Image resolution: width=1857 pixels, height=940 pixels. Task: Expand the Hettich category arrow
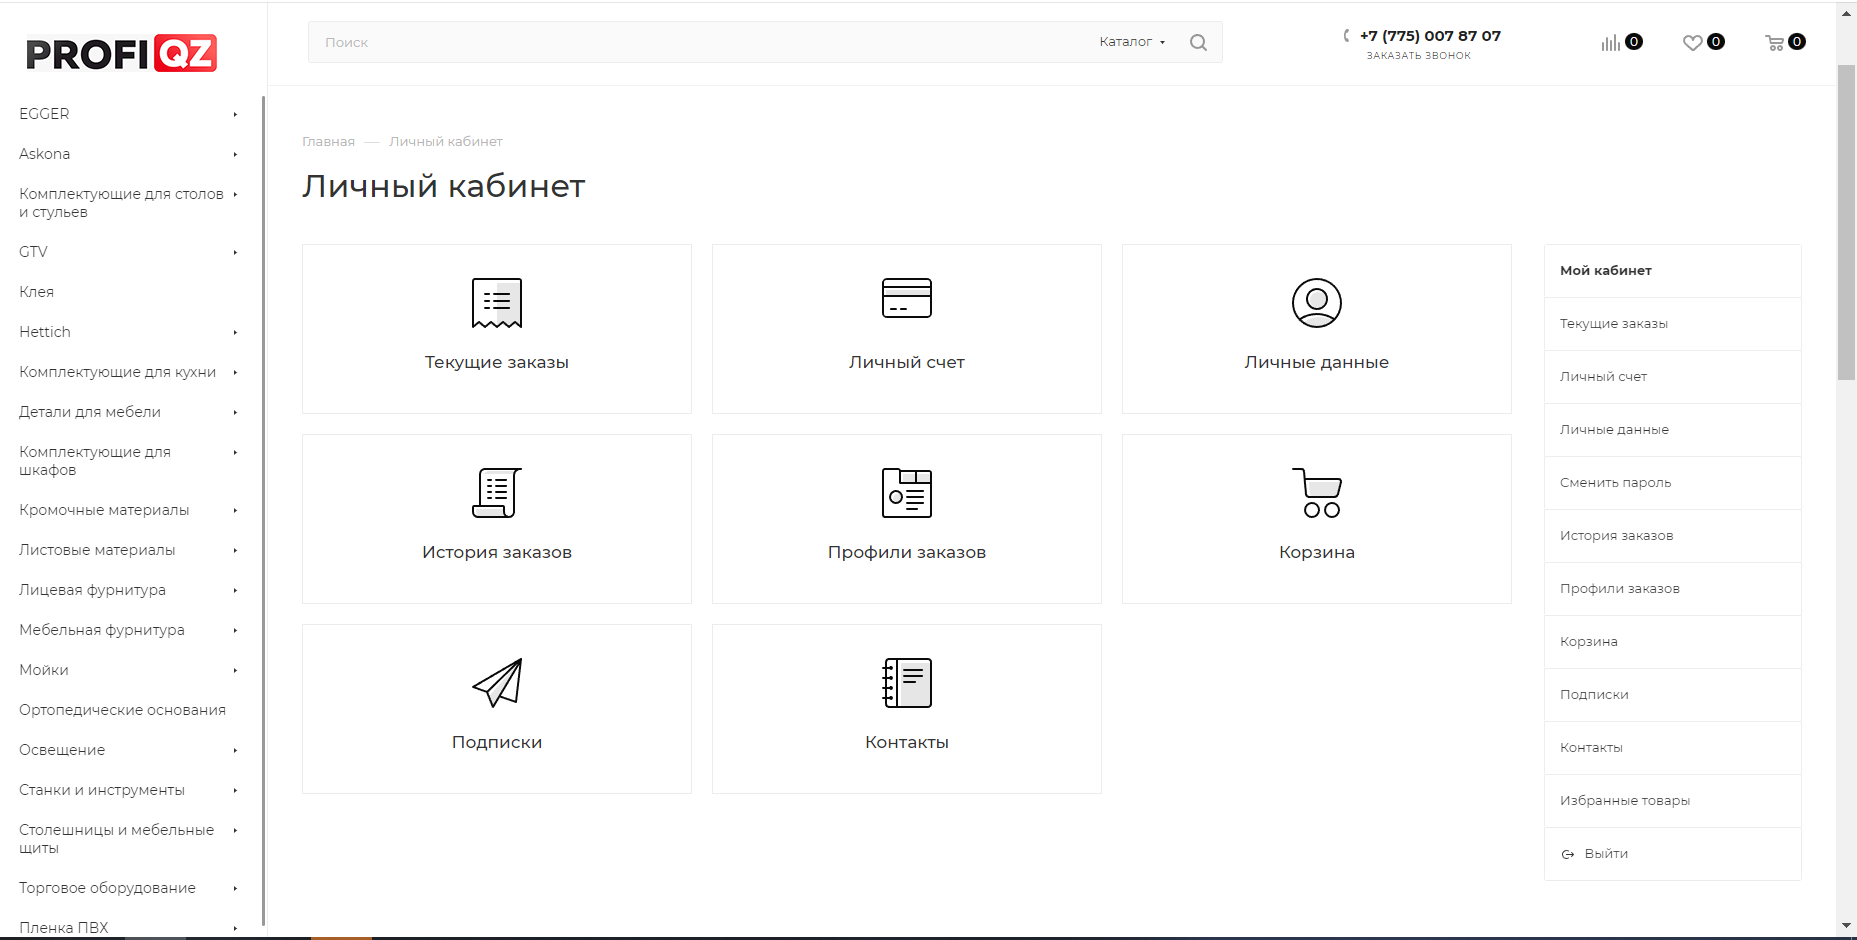[x=235, y=332]
